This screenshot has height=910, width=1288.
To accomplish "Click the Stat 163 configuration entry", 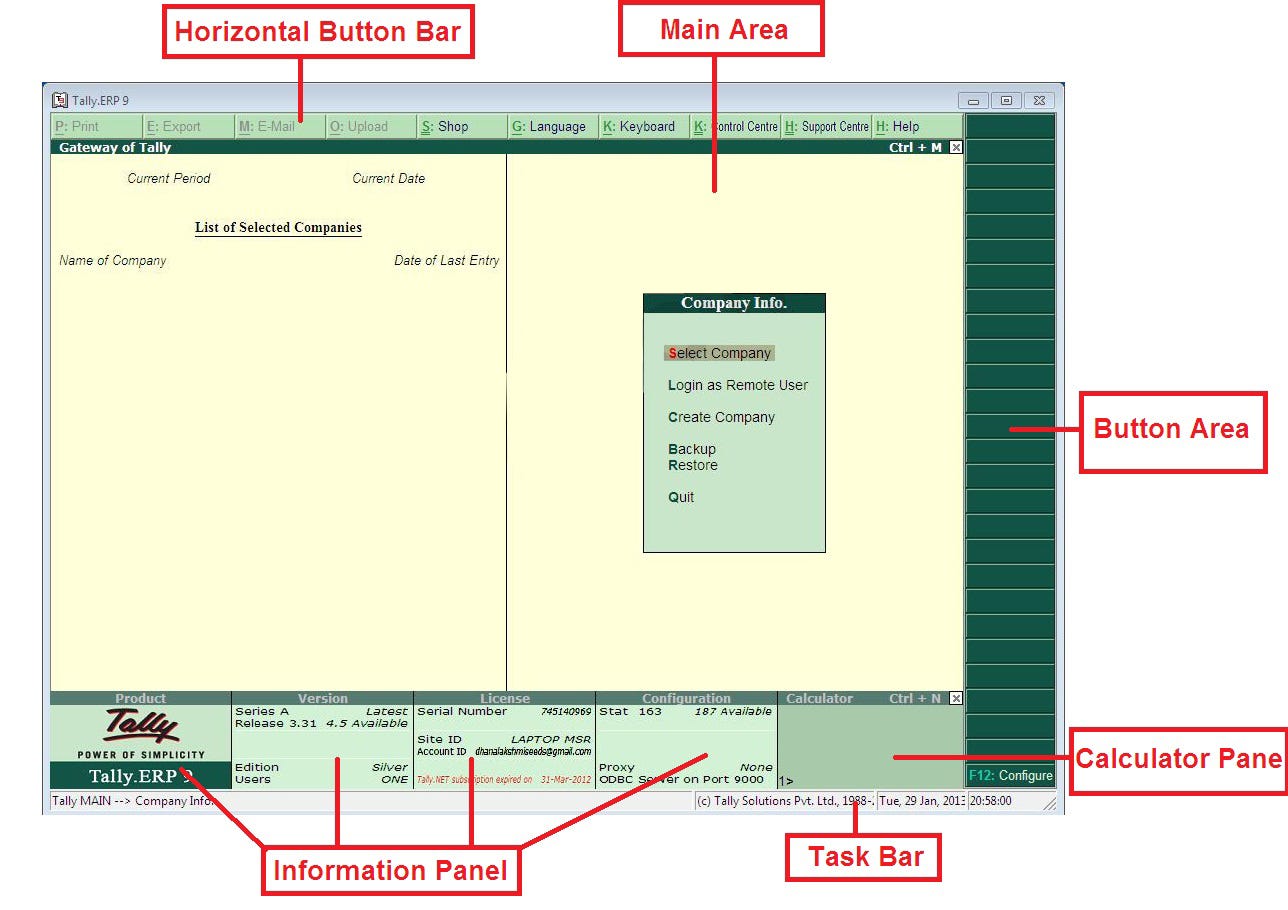I will point(630,712).
